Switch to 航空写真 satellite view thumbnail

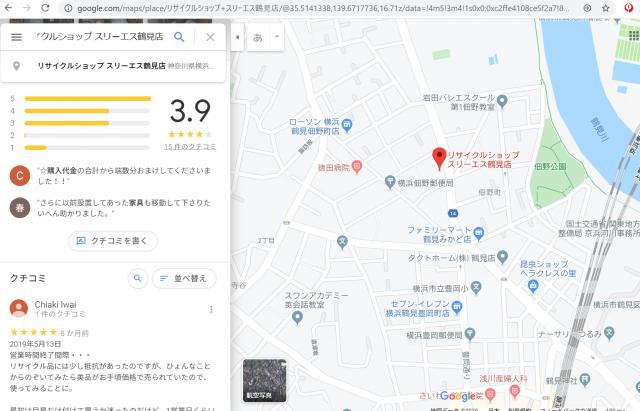click(264, 380)
